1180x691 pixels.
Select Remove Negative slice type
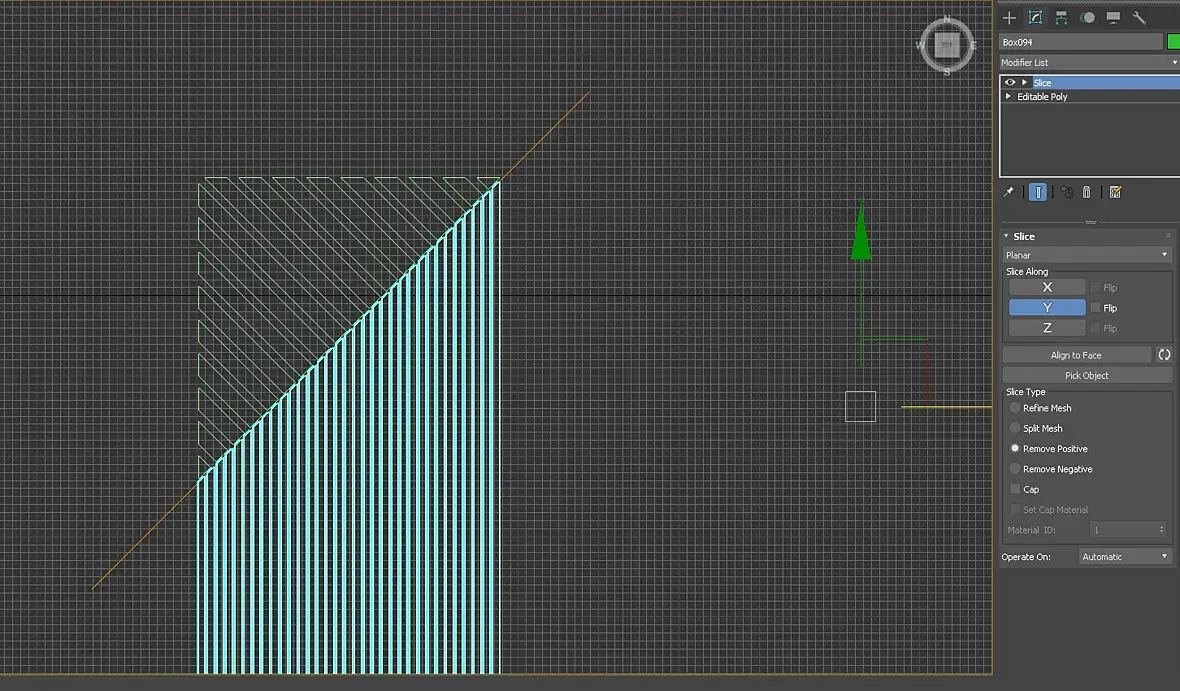[1015, 468]
